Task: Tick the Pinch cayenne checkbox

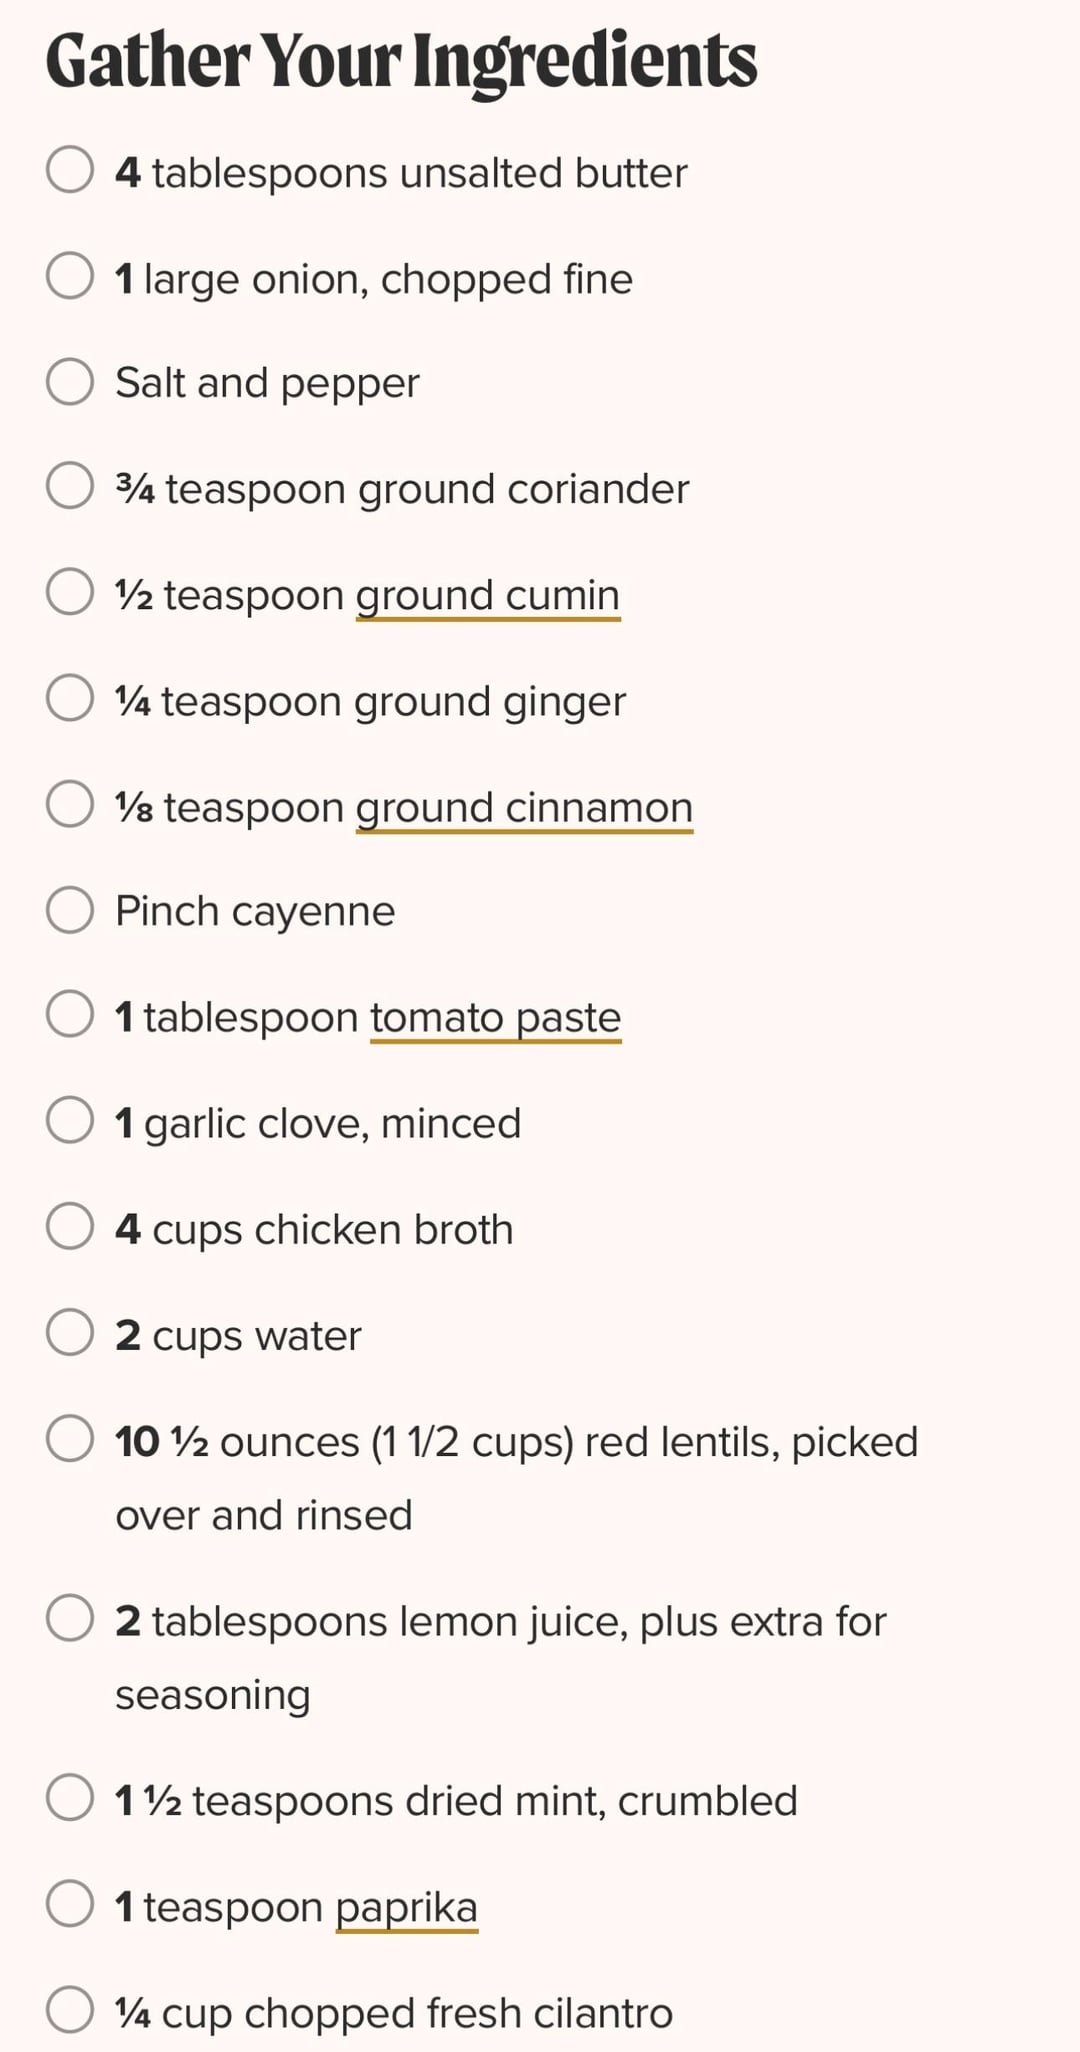Action: click(70, 910)
